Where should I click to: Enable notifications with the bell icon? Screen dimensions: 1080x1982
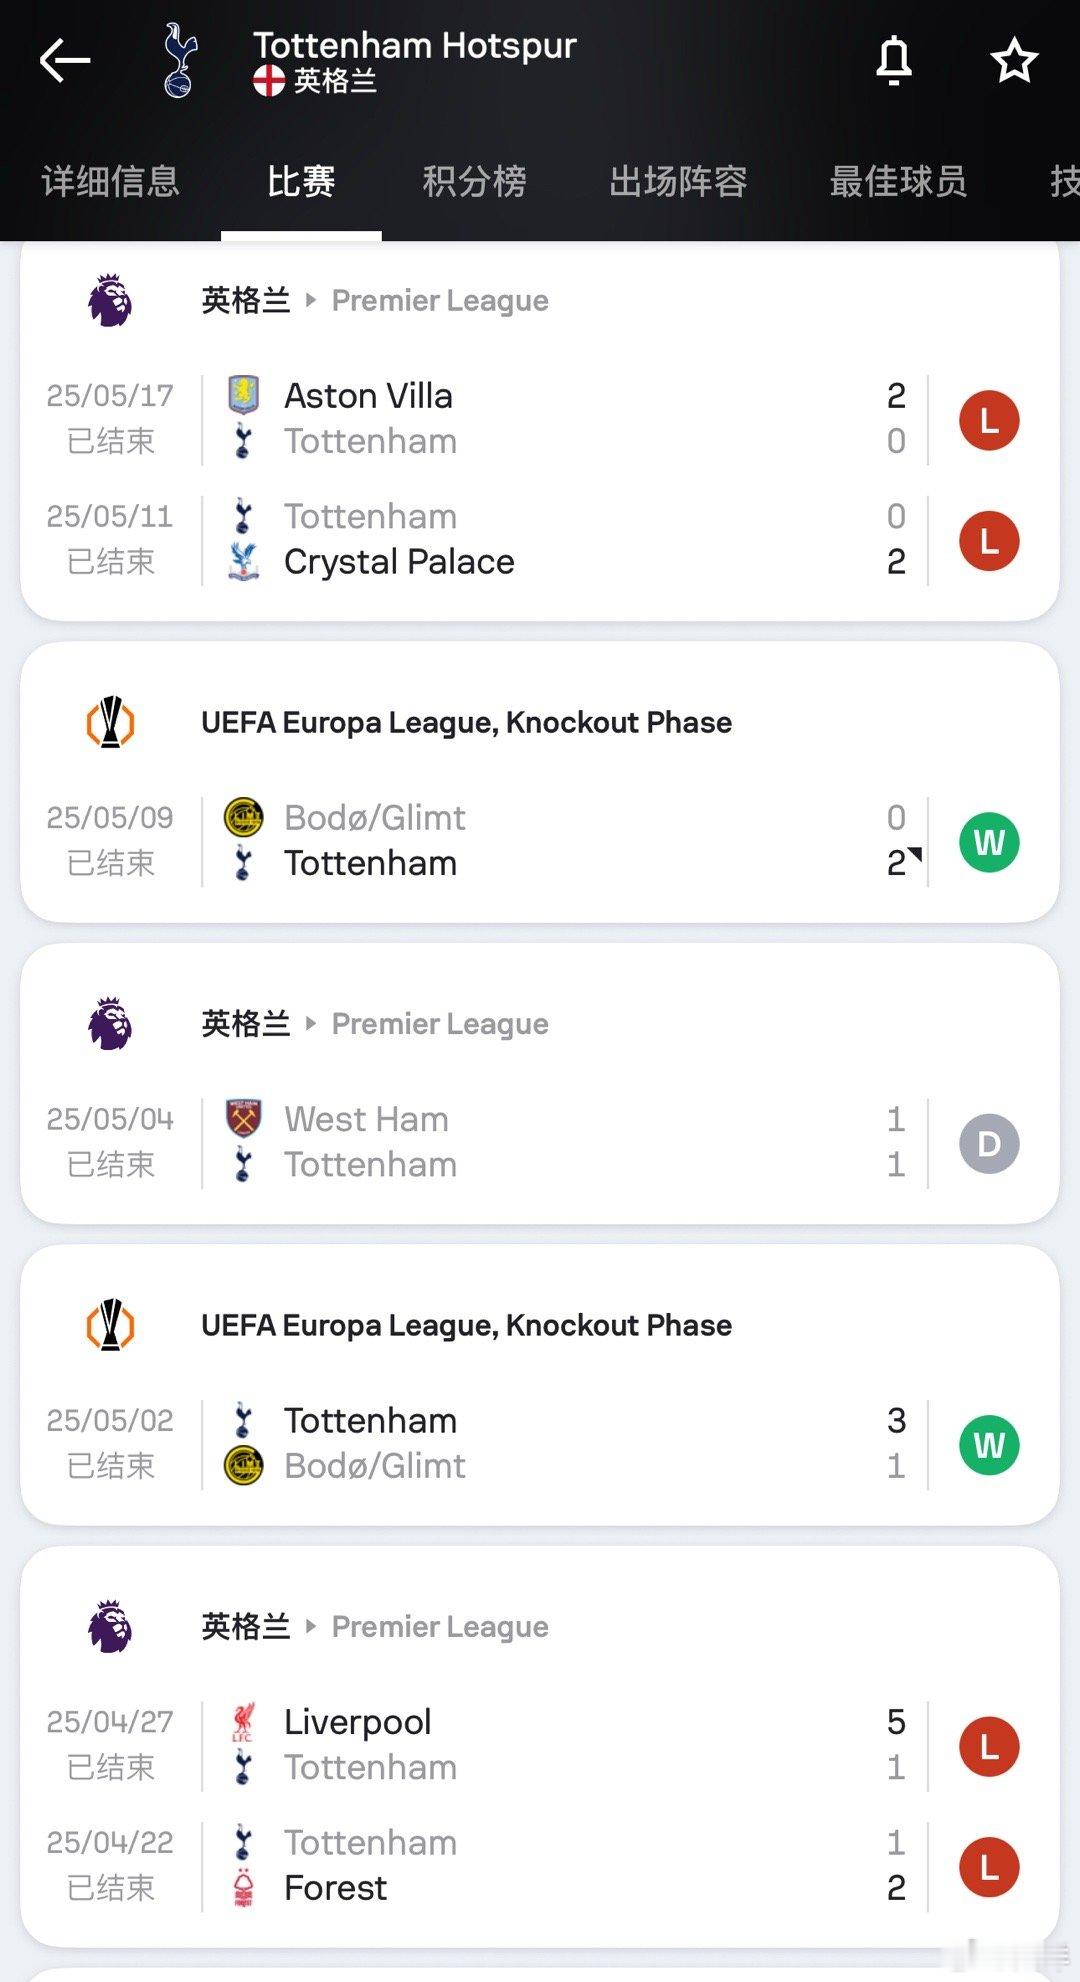894,60
